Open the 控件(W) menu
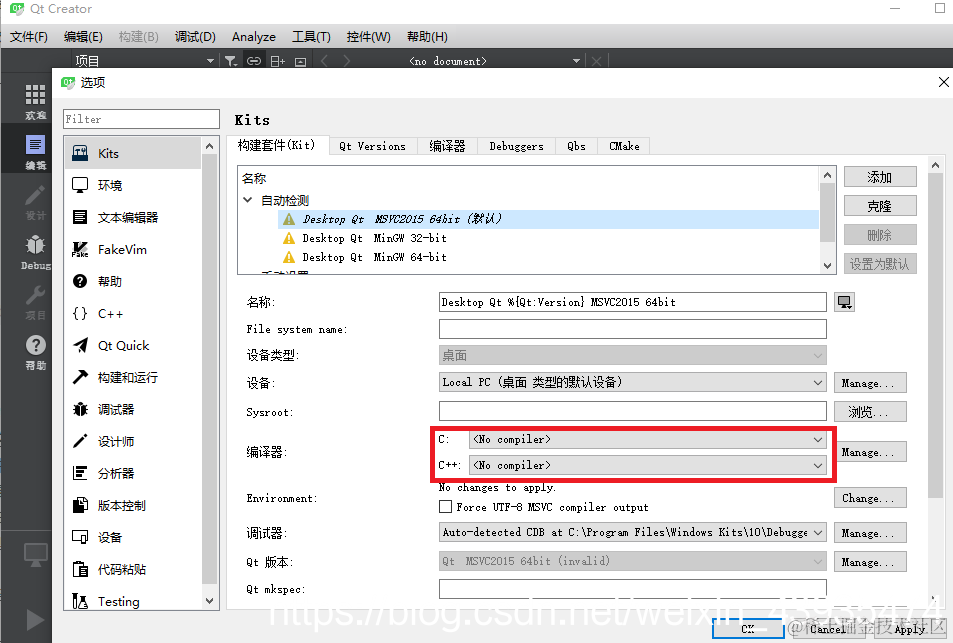This screenshot has width=953, height=643. pyautogui.click(x=368, y=36)
